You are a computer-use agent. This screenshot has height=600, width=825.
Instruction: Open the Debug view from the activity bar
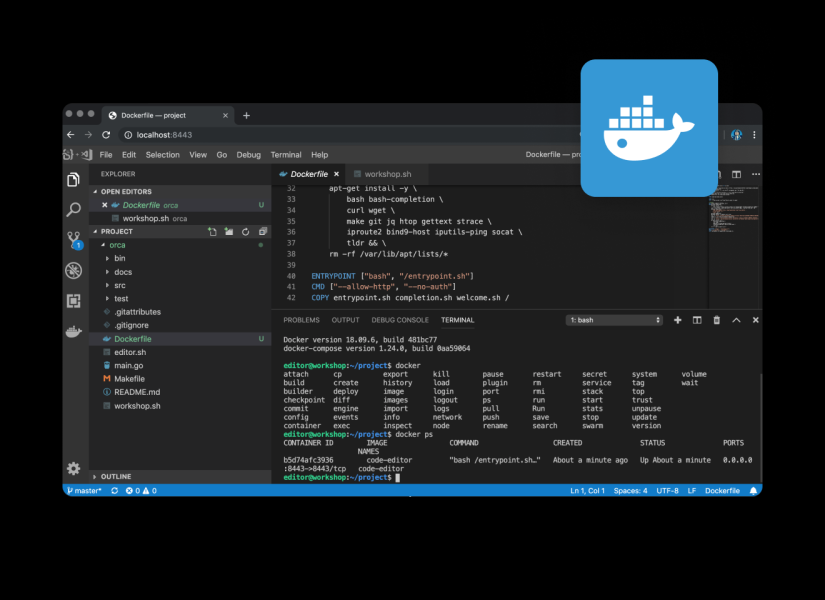[73, 270]
